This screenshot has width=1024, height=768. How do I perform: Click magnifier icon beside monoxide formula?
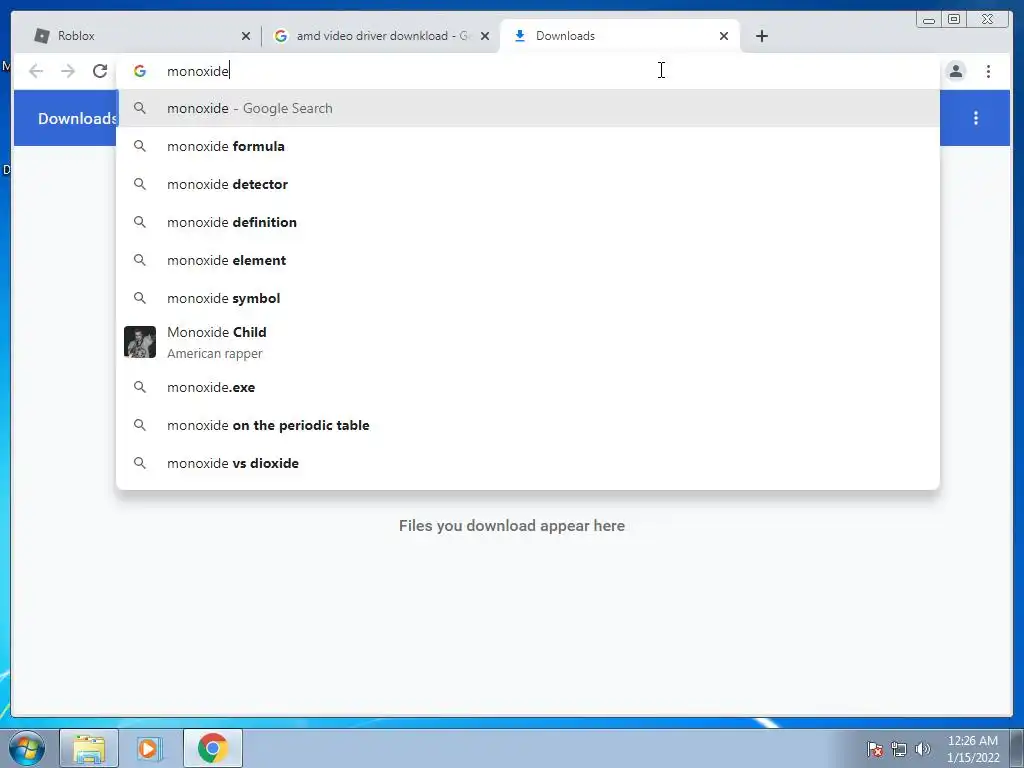click(140, 146)
